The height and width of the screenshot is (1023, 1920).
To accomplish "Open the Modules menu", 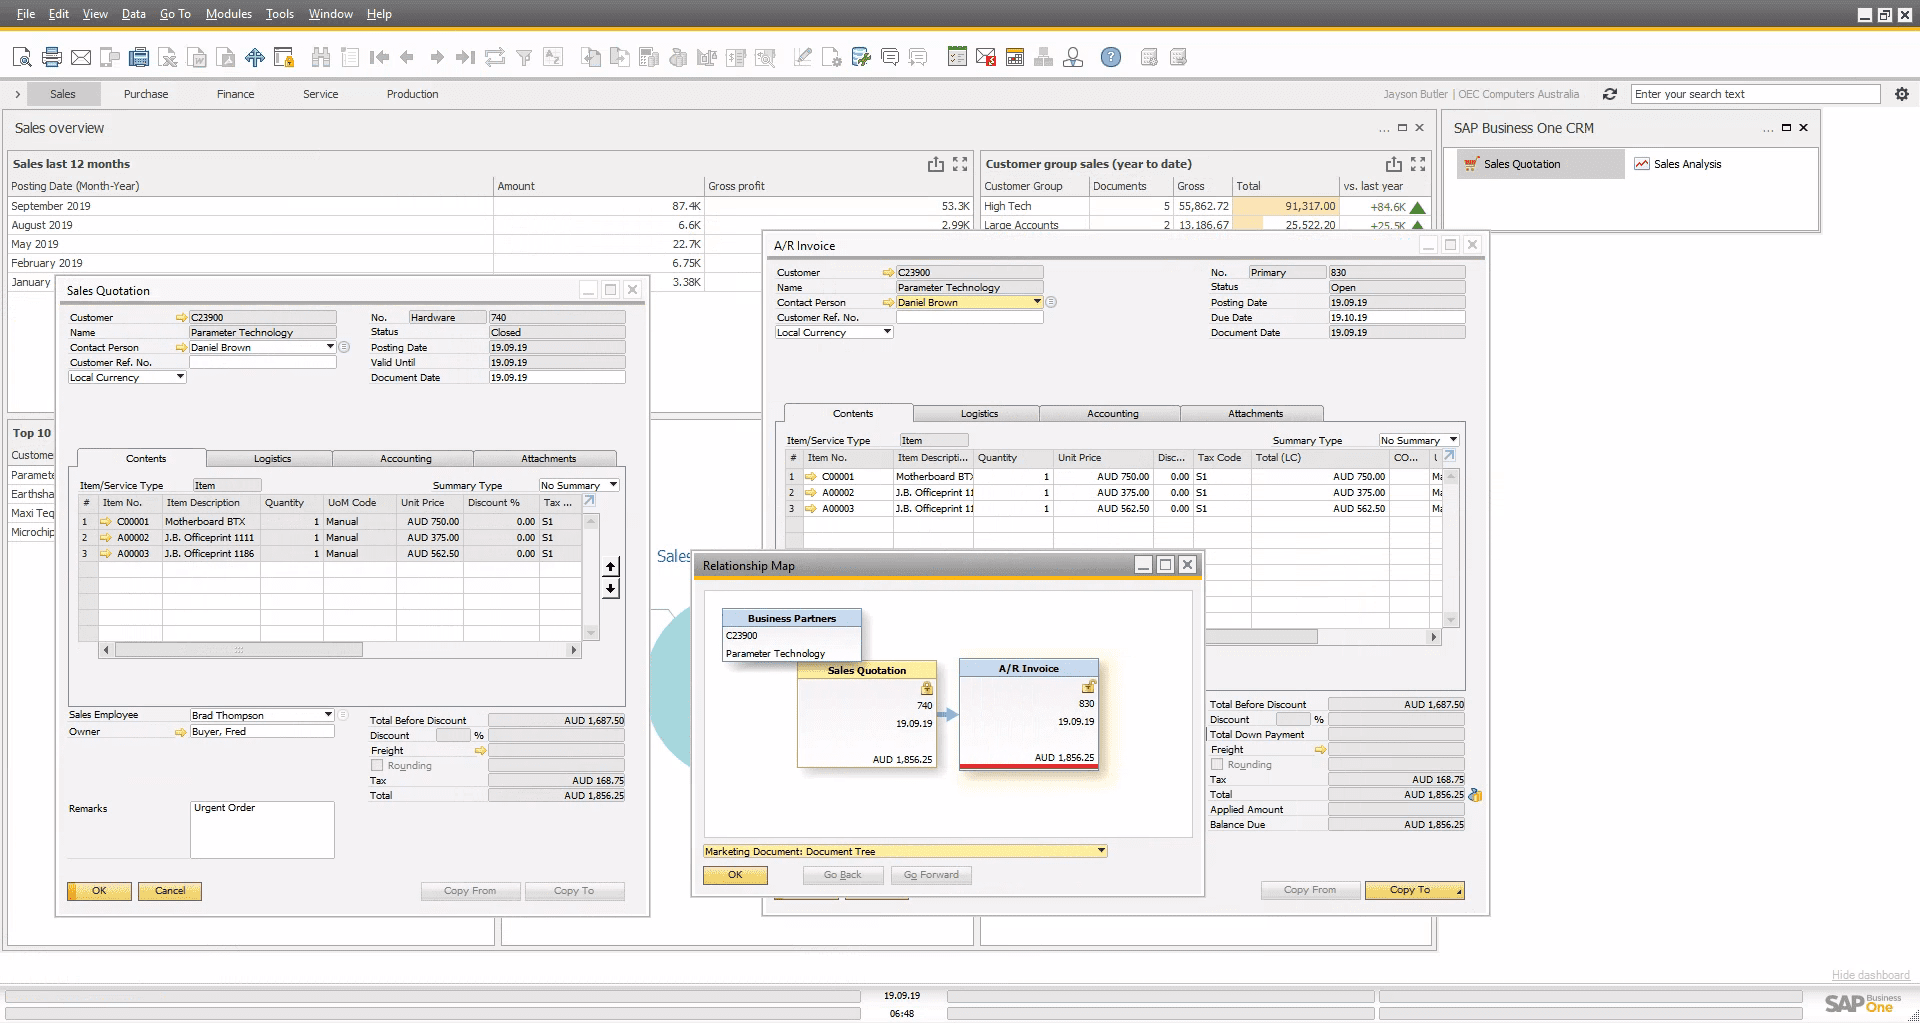I will tap(228, 13).
